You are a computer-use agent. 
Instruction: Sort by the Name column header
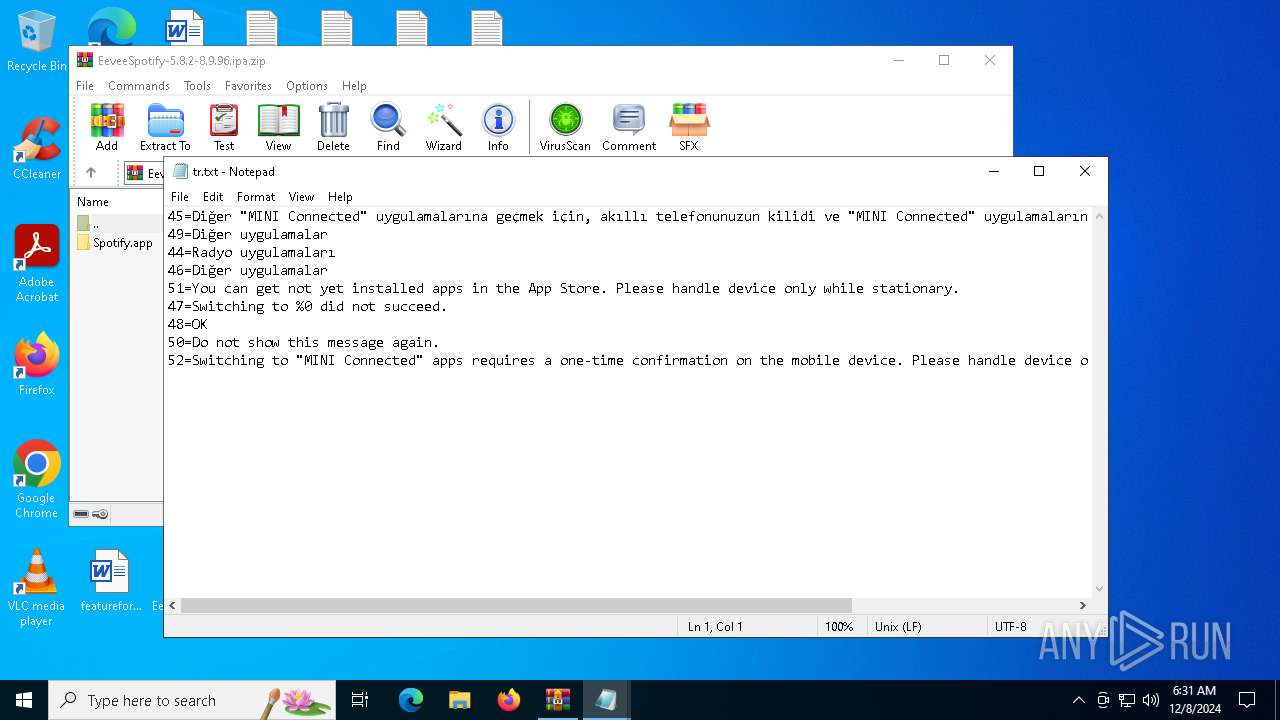93,202
